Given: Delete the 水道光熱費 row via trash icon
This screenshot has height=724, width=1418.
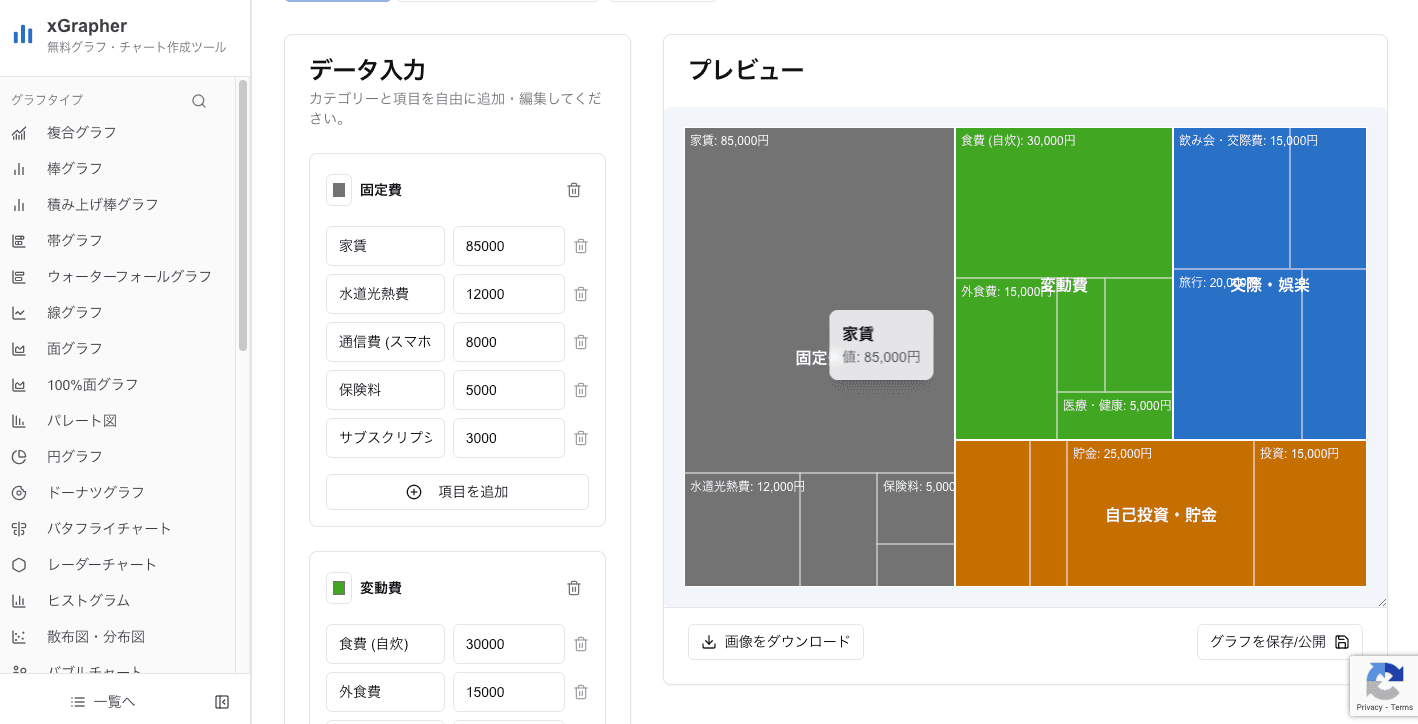Looking at the screenshot, I should (x=581, y=294).
